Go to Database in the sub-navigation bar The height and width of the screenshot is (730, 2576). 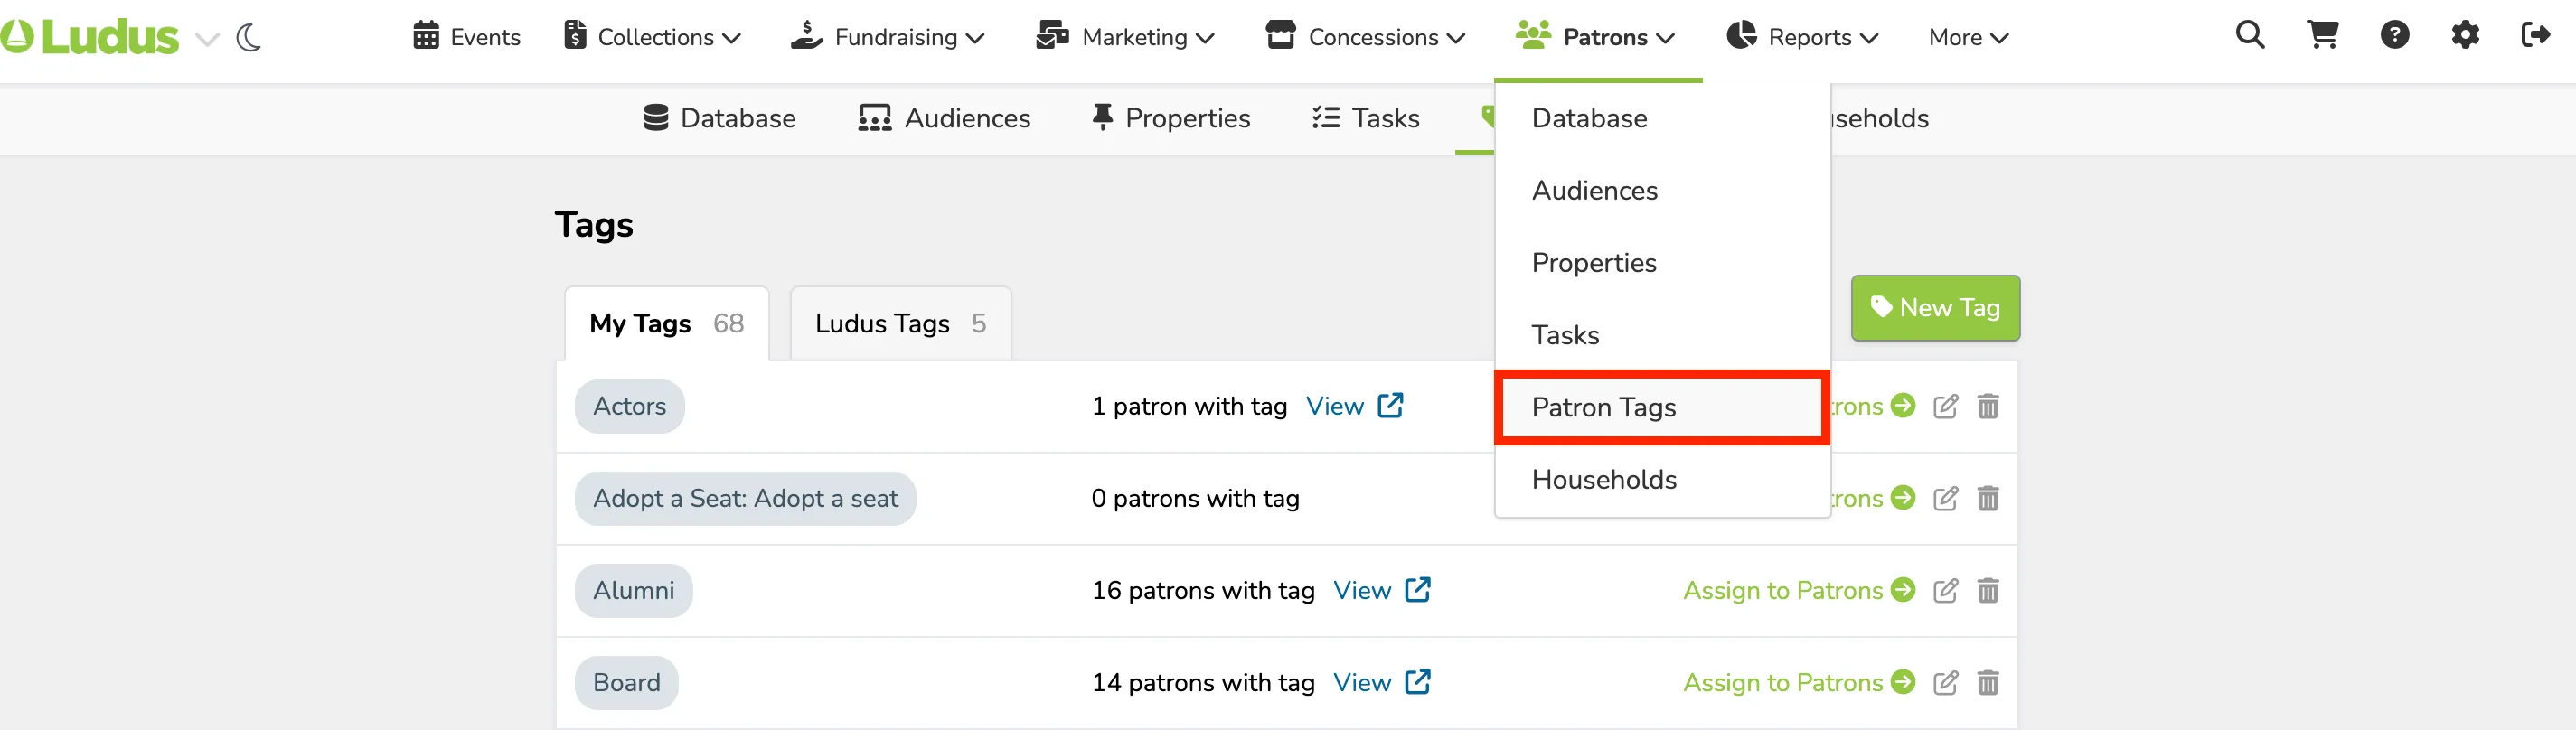(x=720, y=118)
